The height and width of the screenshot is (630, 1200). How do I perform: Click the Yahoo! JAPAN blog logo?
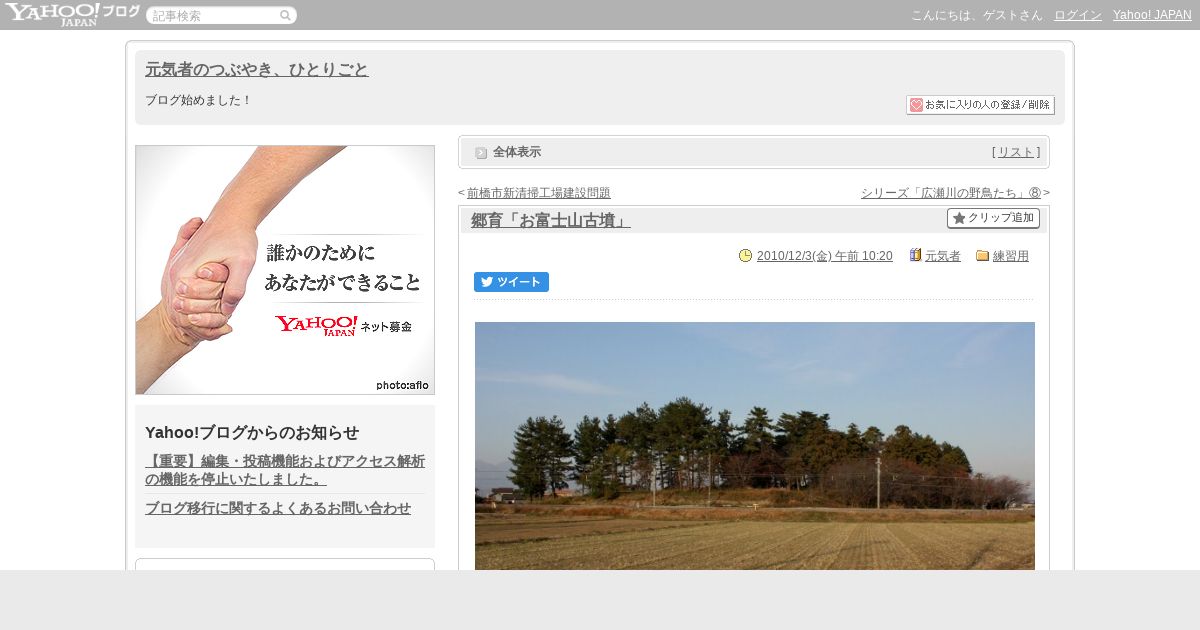tap(72, 14)
